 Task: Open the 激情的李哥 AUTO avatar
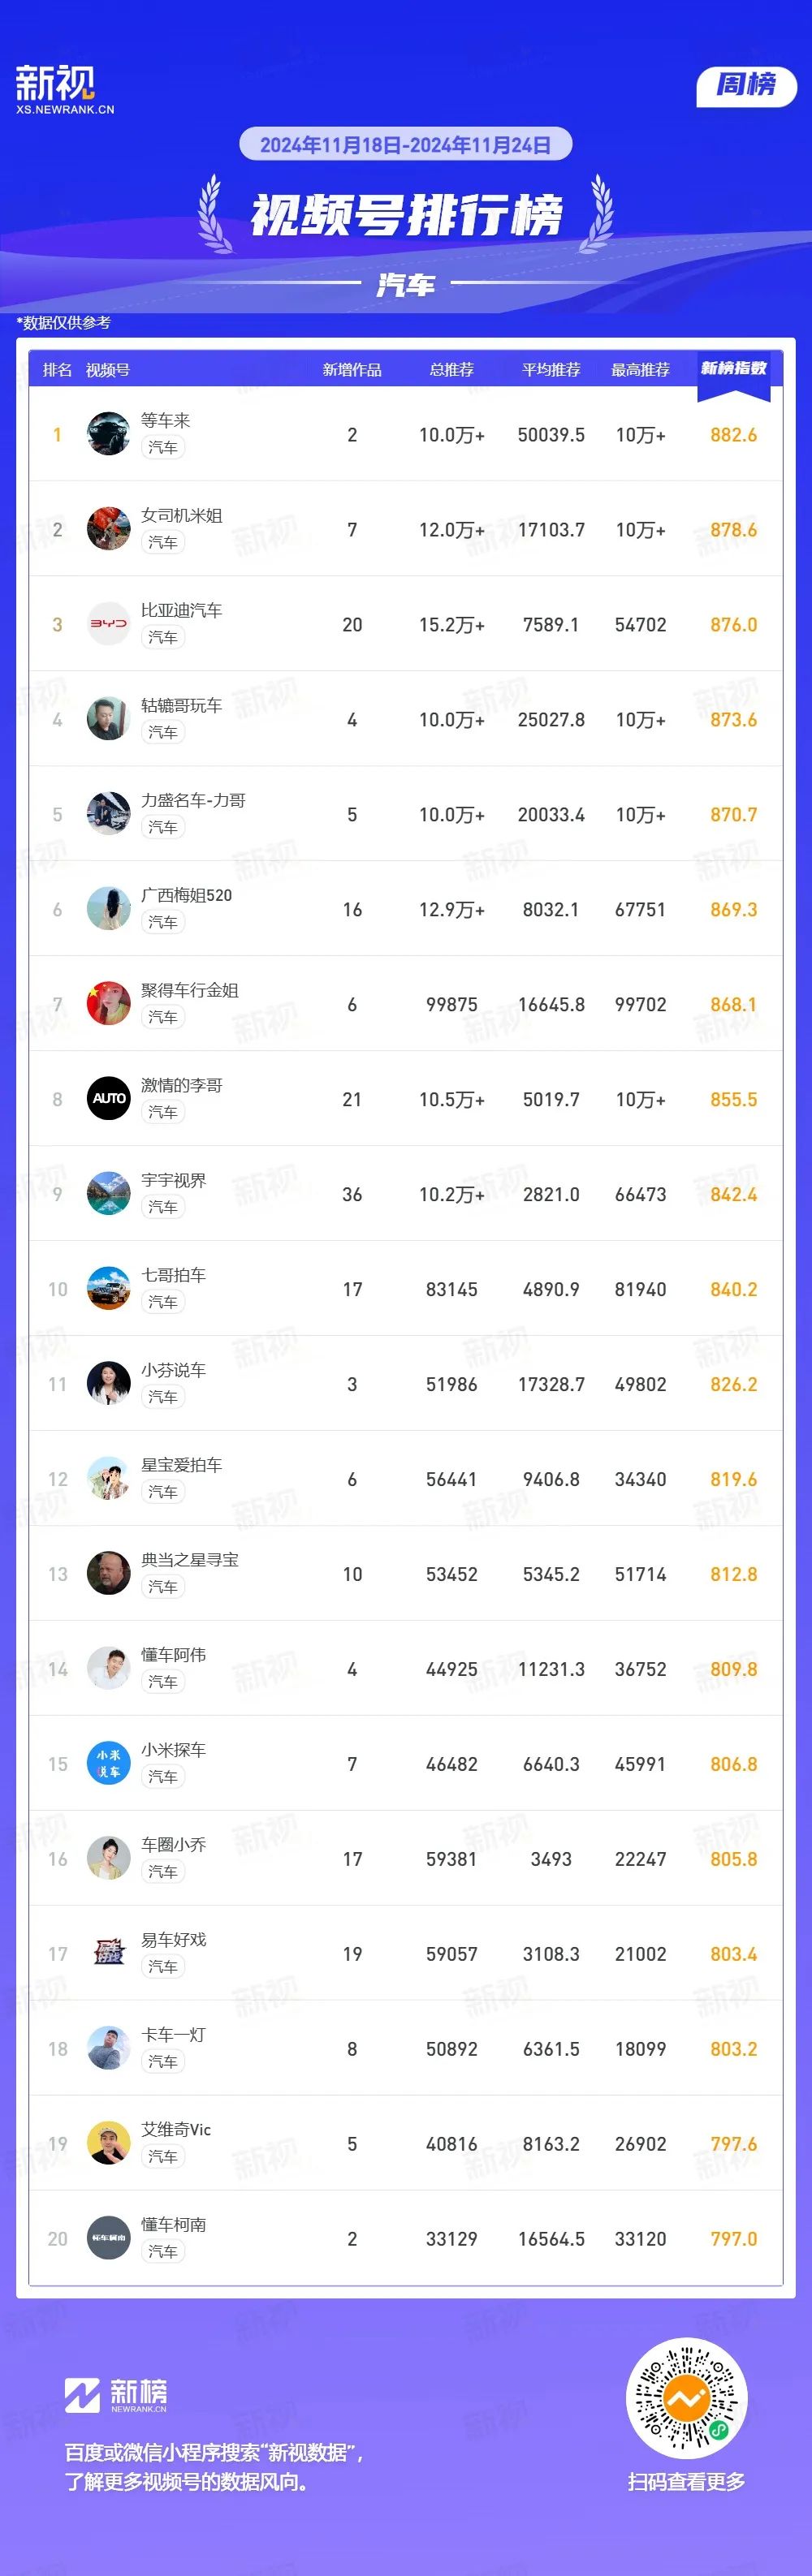point(108,1098)
